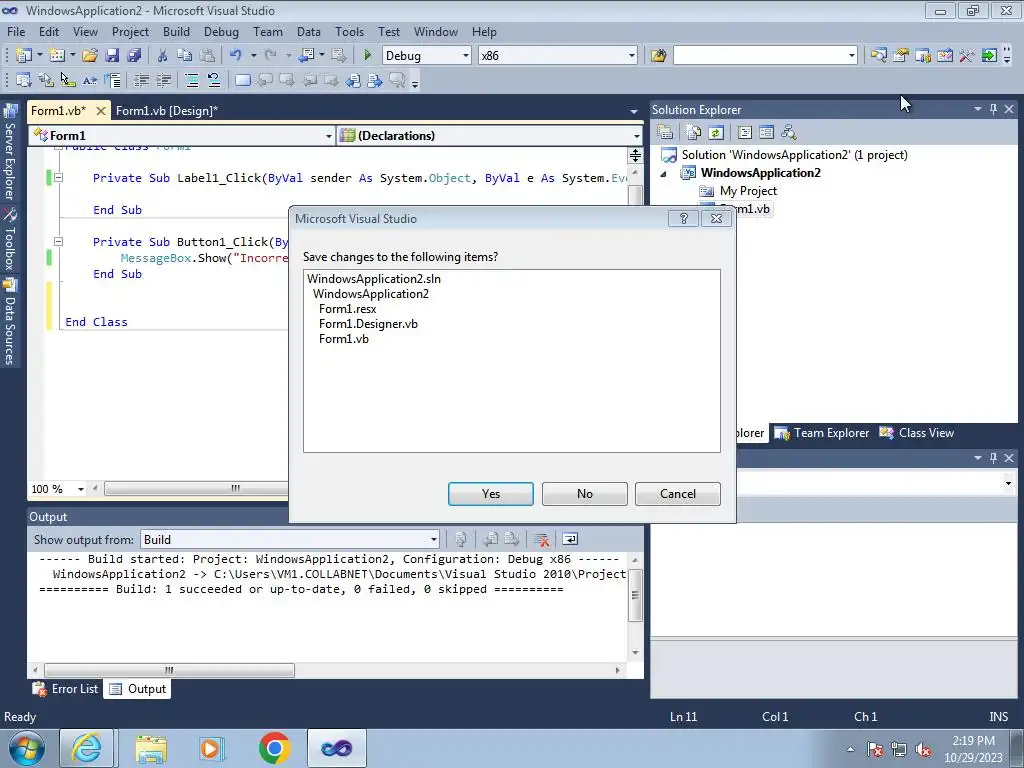Select Form1.Designer.vb in the dialog list
The height and width of the screenshot is (768, 1024).
point(368,324)
